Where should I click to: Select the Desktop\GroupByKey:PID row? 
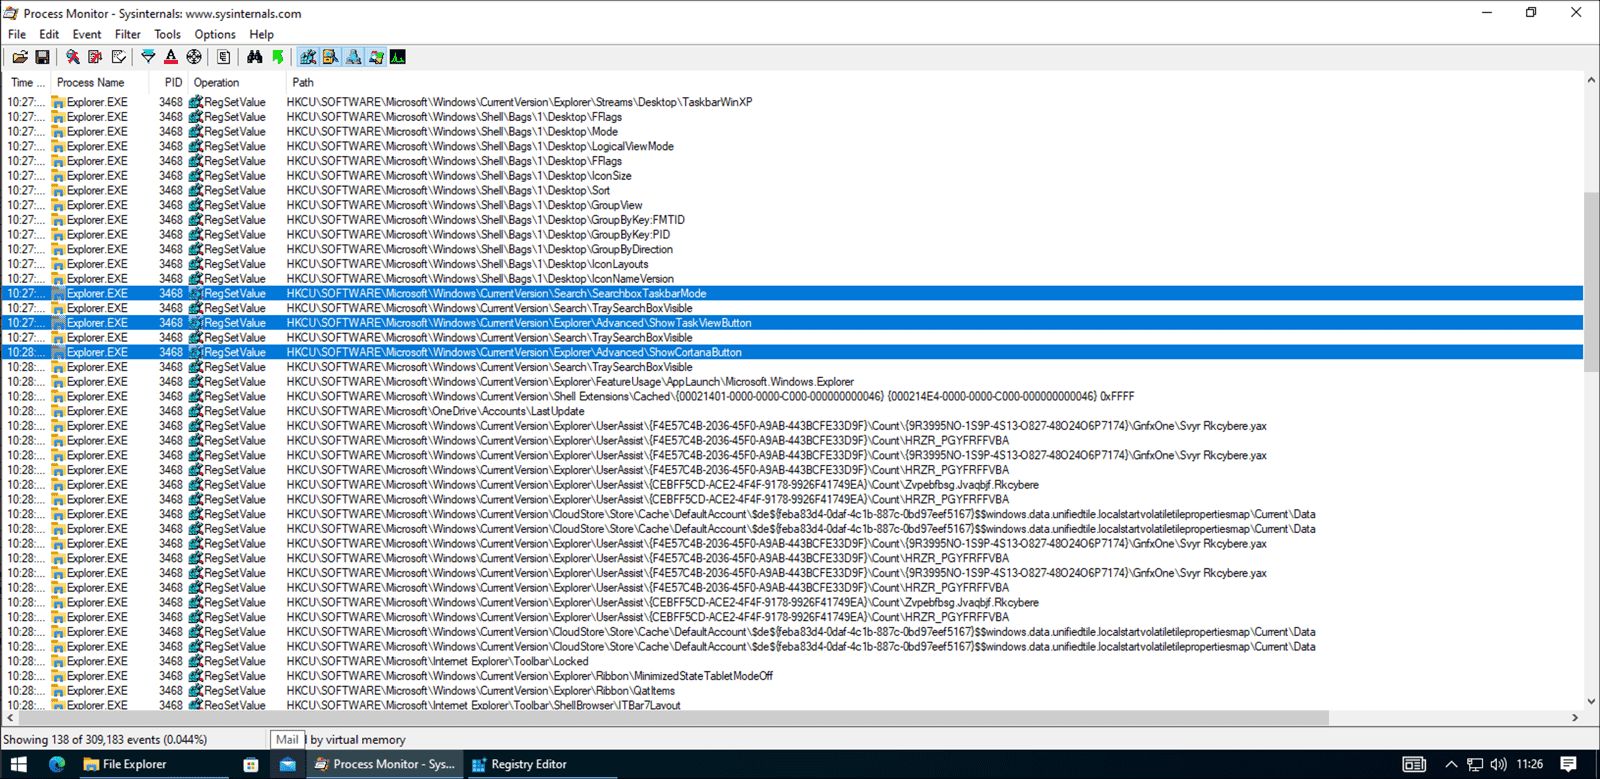pyautogui.click(x=794, y=234)
